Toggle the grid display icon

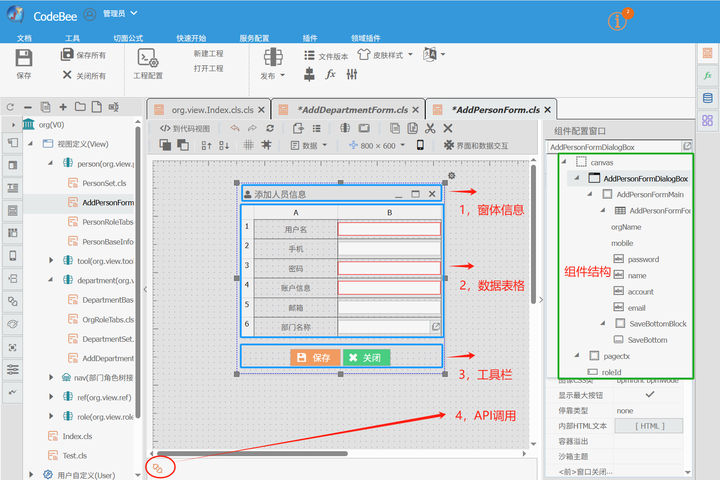(248, 145)
